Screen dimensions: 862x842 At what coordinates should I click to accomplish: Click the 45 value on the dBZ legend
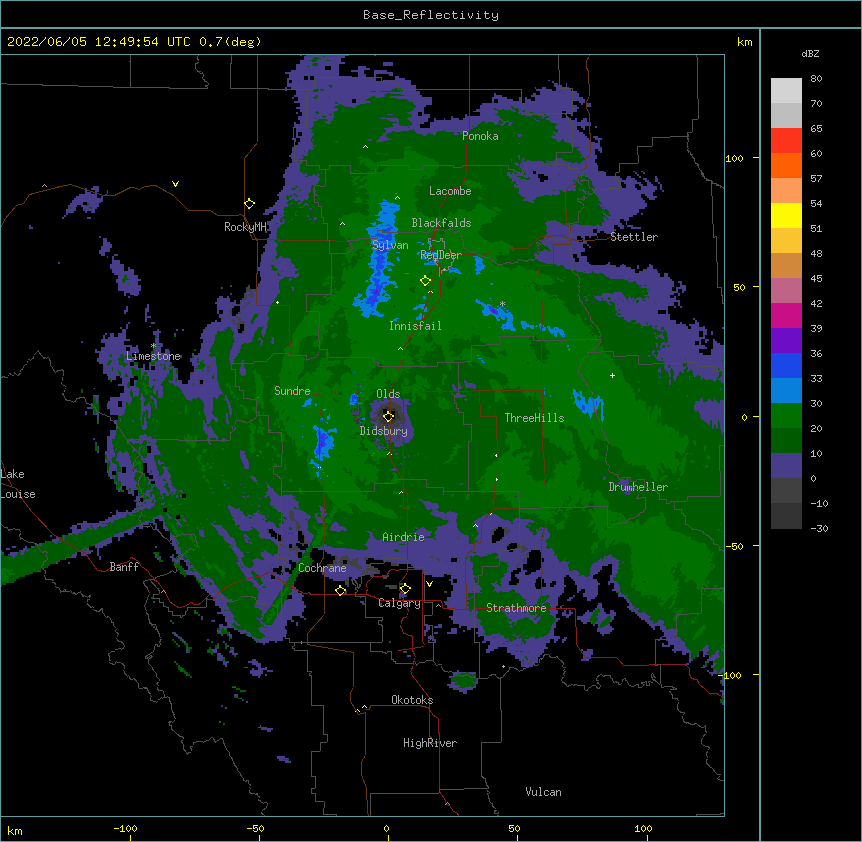click(816, 279)
